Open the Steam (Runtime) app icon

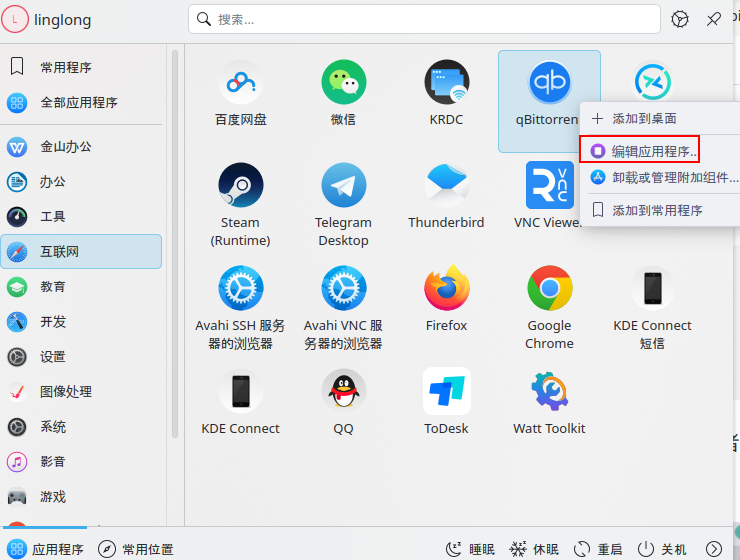click(x=240, y=186)
